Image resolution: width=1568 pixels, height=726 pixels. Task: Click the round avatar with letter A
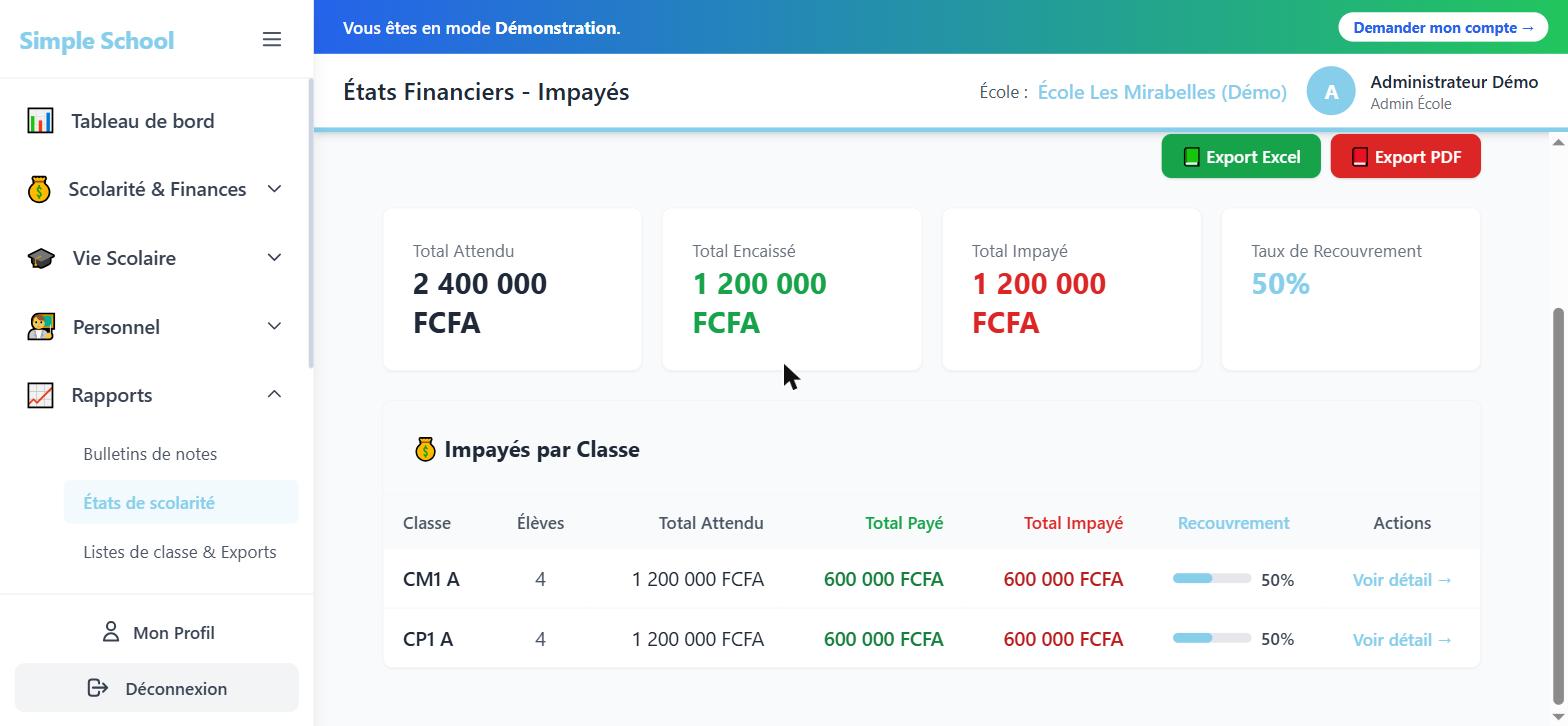pos(1331,92)
